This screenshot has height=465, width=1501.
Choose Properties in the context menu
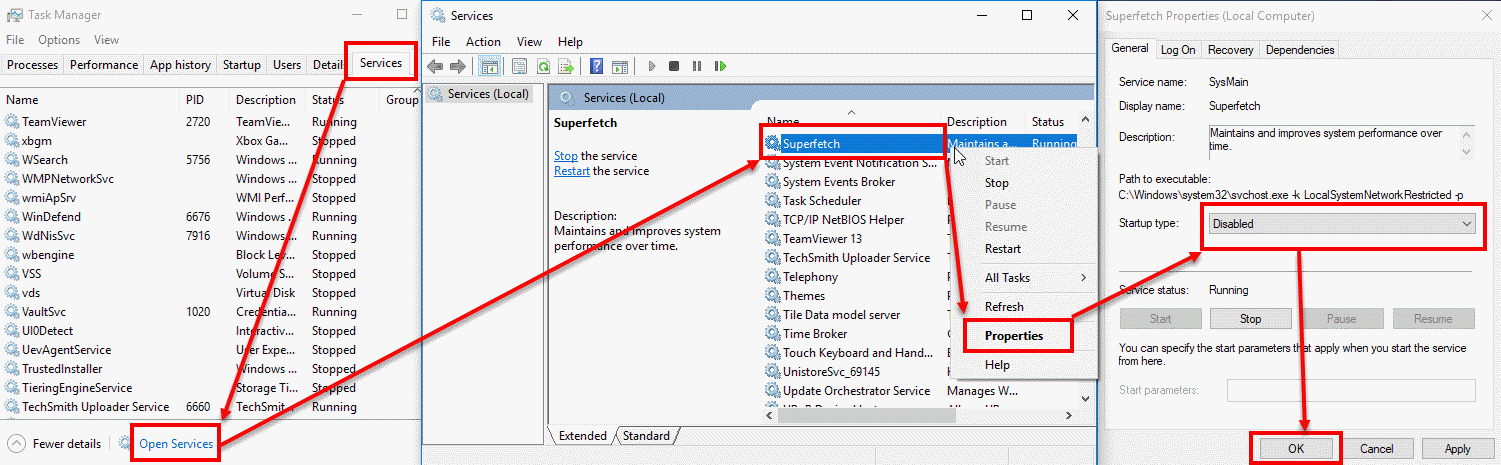point(1014,336)
